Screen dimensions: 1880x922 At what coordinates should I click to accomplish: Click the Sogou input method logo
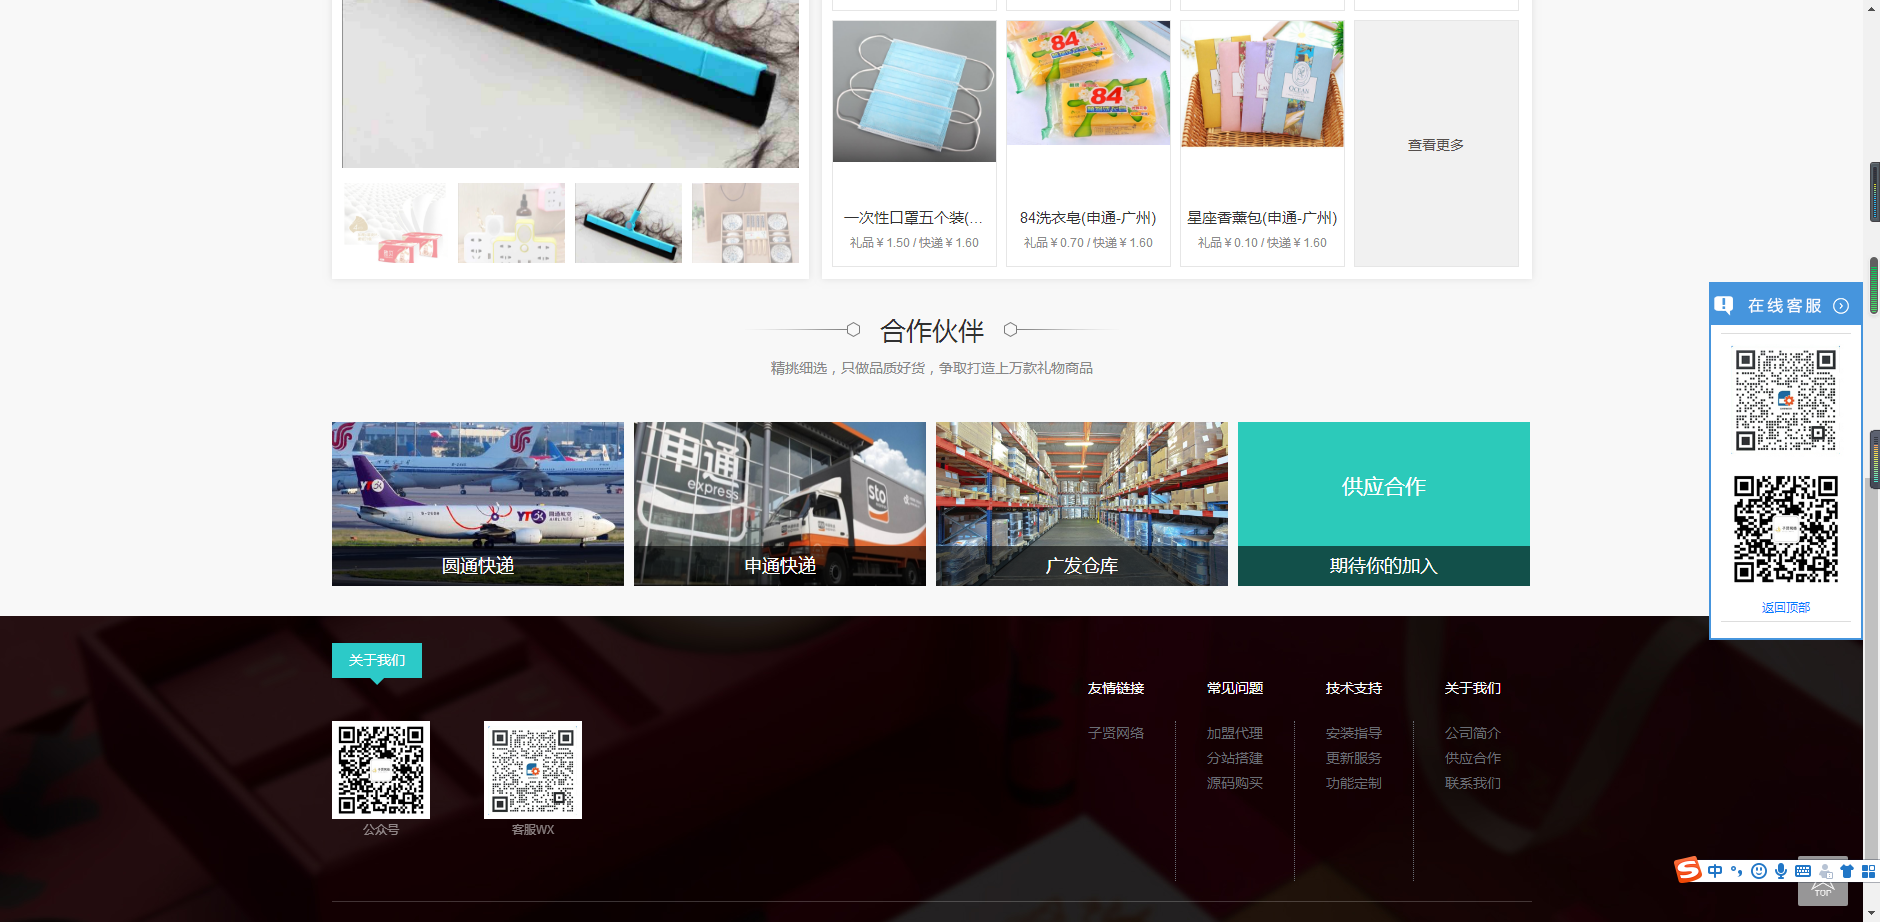coord(1688,870)
